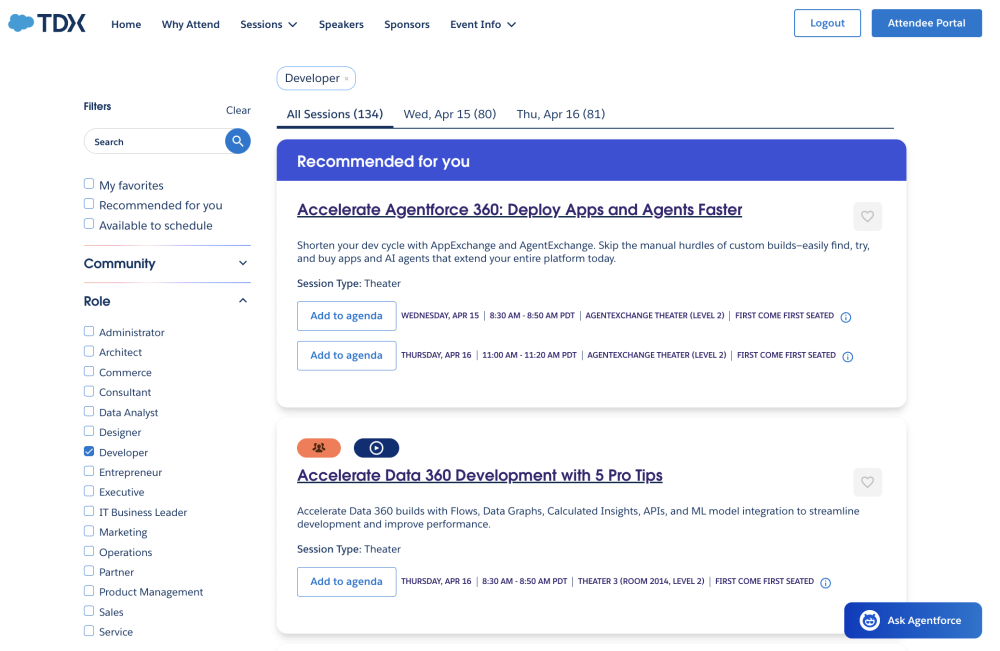
Task: Open the Sessions navigation dropdown
Action: pos(268,24)
